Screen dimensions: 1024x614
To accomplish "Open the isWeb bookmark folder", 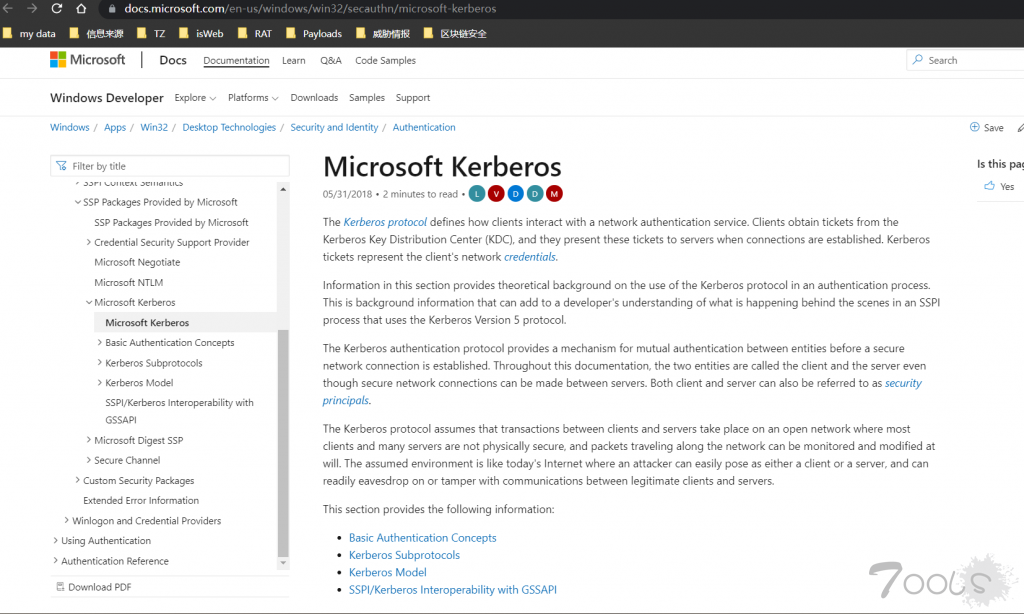I will point(201,33).
